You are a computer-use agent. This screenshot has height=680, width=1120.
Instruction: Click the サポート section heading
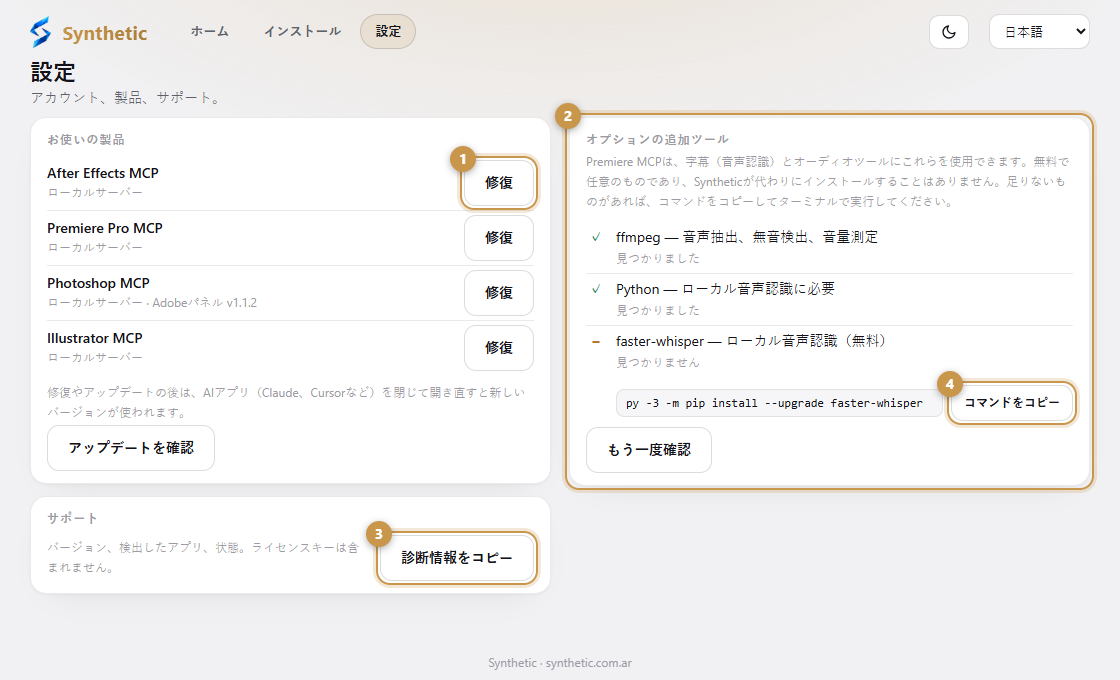click(72, 518)
